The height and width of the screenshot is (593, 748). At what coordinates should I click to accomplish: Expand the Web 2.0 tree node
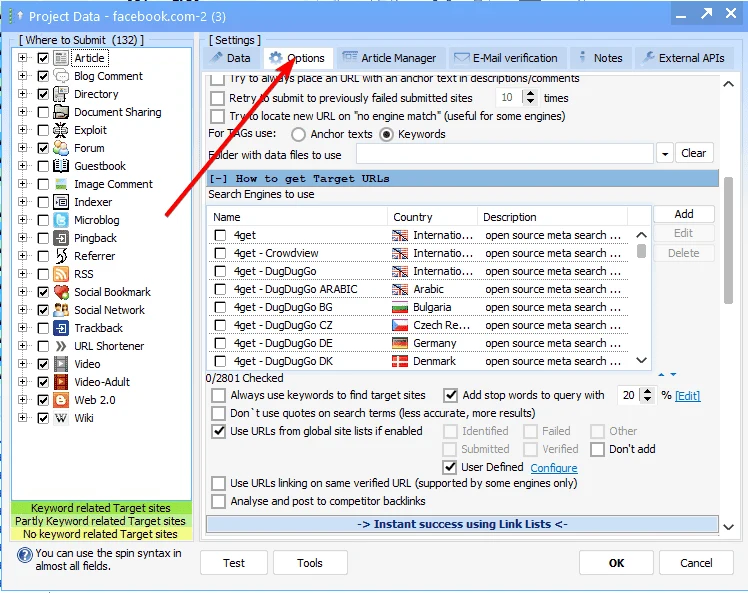22,400
